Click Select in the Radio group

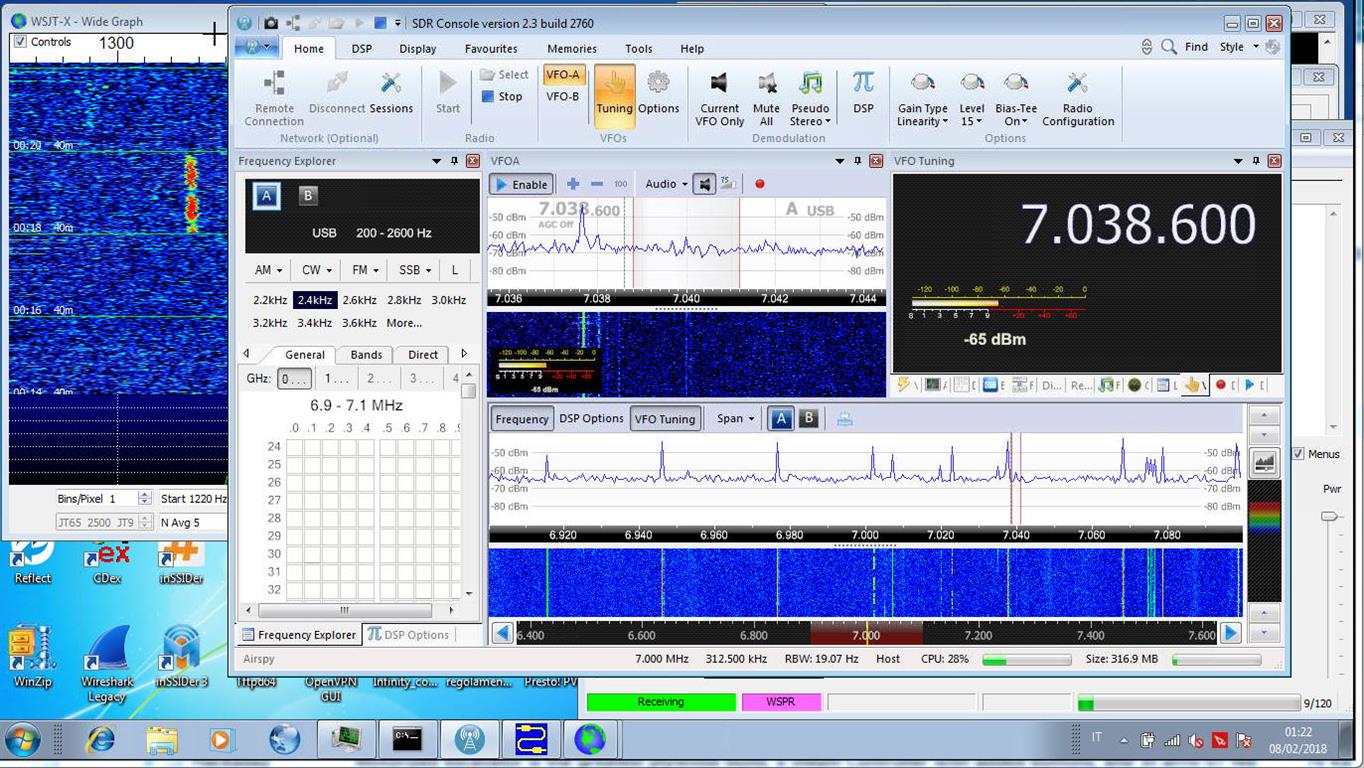click(504, 75)
